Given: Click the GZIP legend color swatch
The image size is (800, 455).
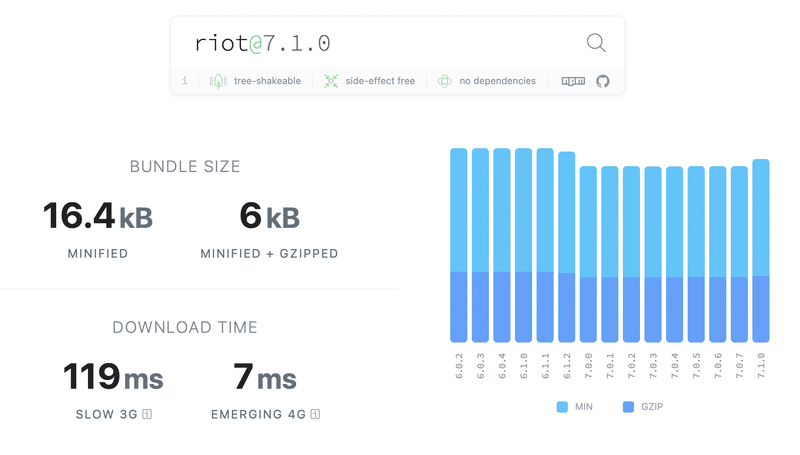Looking at the screenshot, I should tap(629, 407).
